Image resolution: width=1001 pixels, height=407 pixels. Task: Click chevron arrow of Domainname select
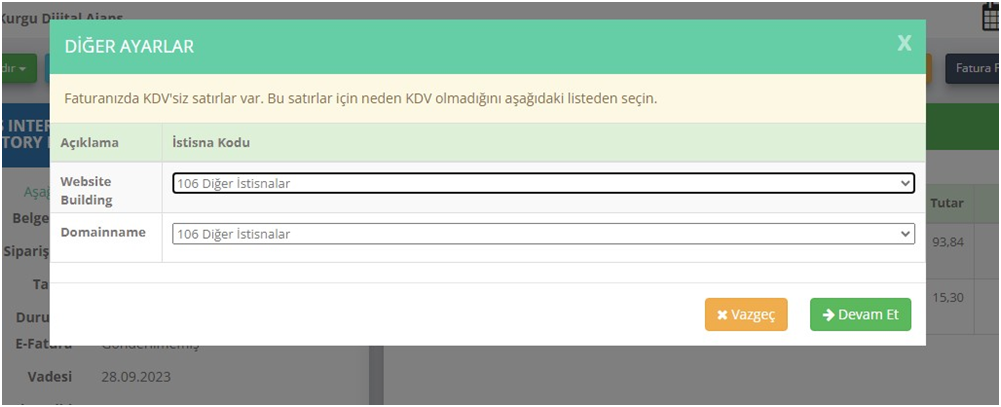[x=905, y=234]
